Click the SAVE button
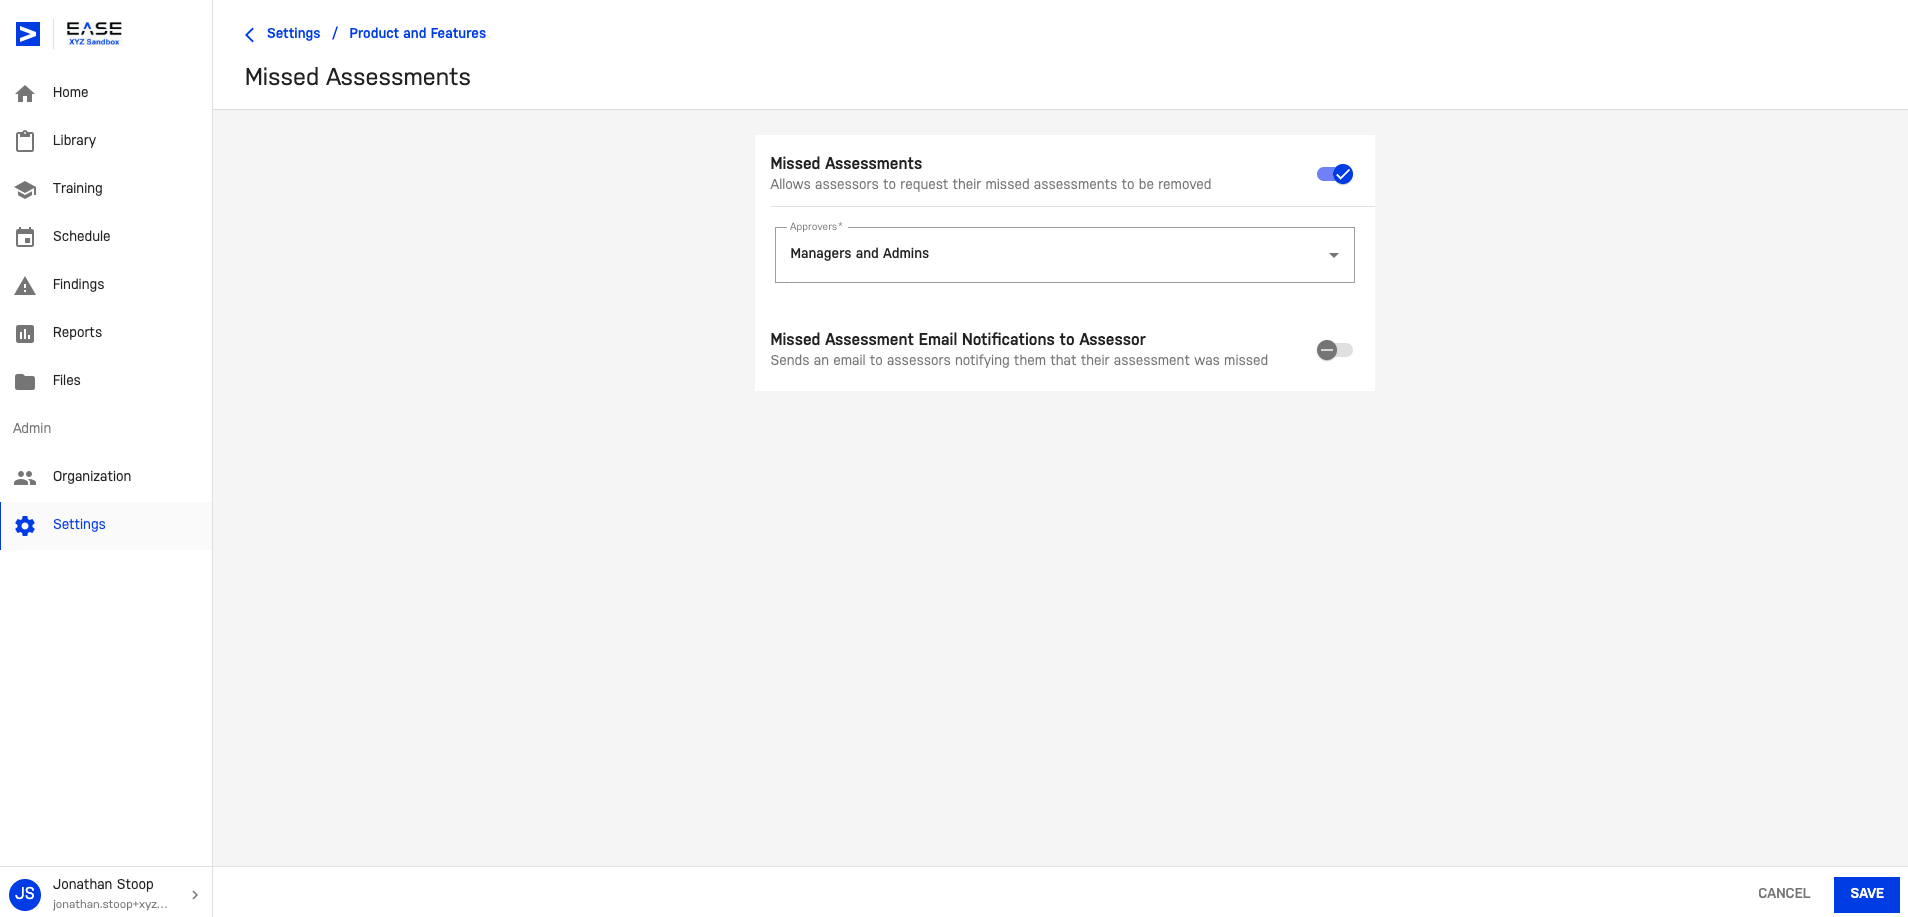This screenshot has width=1908, height=917. [1866, 894]
